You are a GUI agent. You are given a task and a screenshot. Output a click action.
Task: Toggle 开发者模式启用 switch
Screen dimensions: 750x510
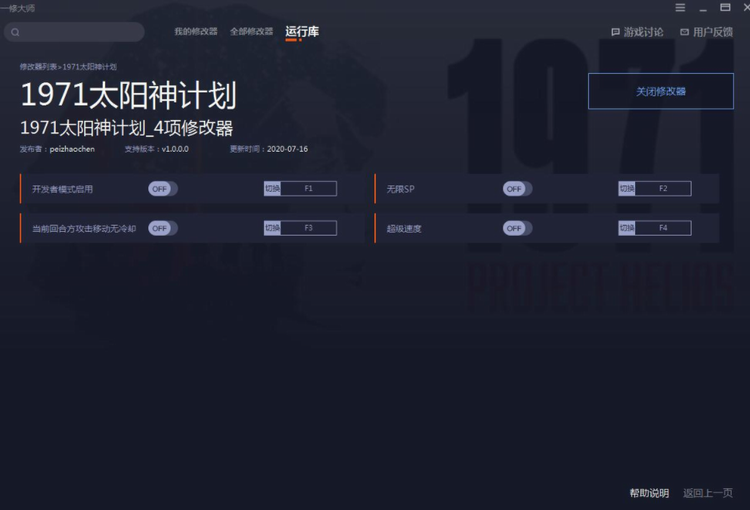coord(163,189)
